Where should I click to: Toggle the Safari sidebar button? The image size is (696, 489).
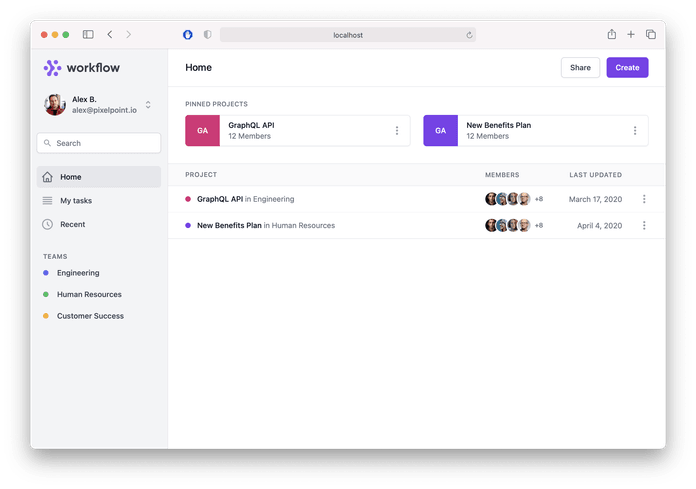[x=88, y=34]
